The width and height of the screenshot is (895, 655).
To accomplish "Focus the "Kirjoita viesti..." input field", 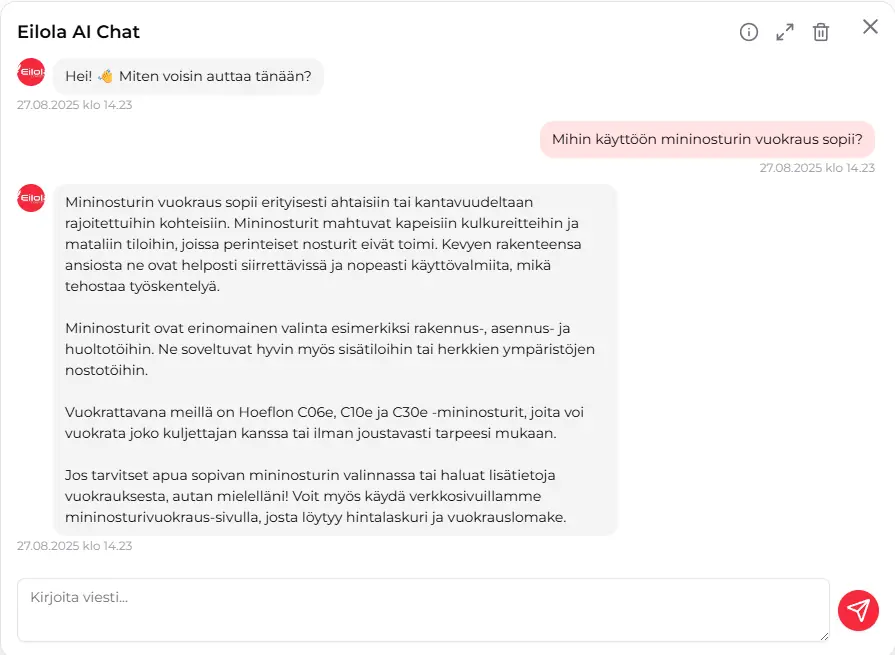I will coord(420,609).
